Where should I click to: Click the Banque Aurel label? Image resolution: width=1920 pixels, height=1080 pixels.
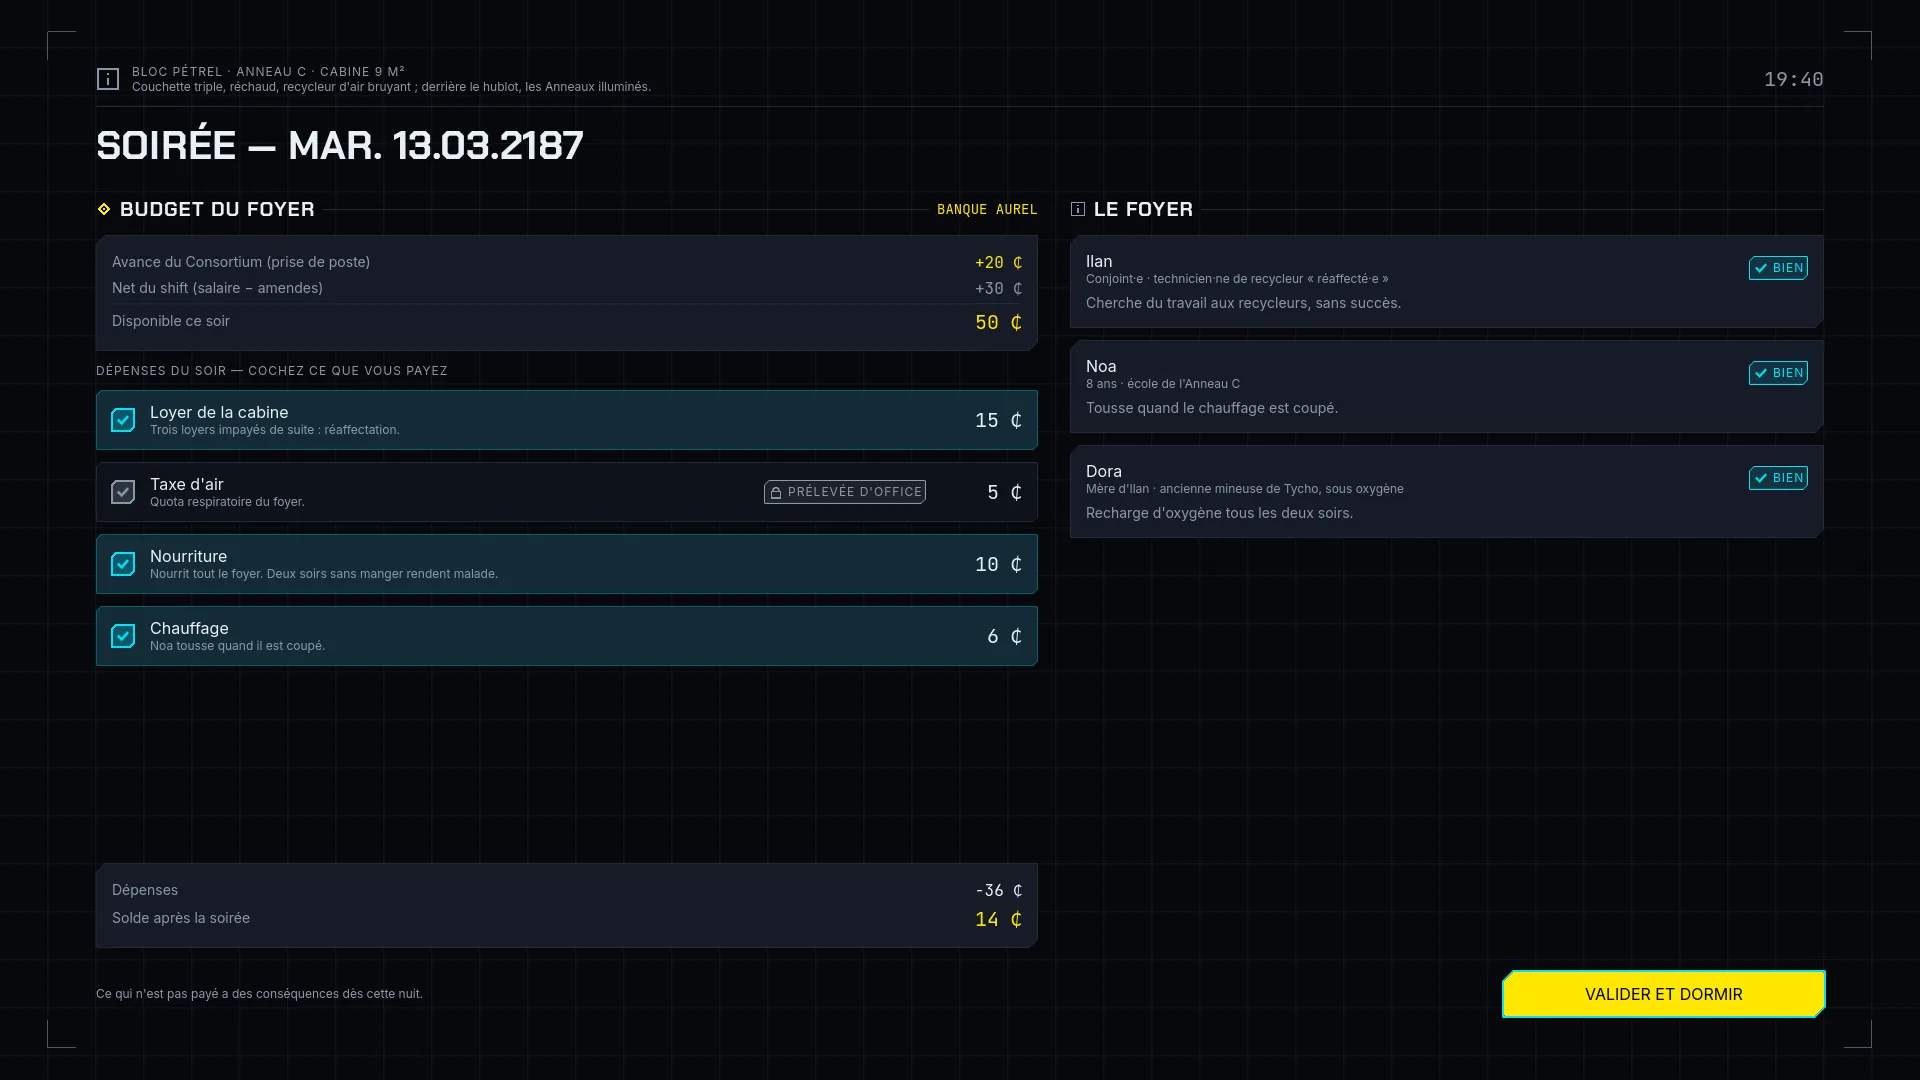pos(987,209)
